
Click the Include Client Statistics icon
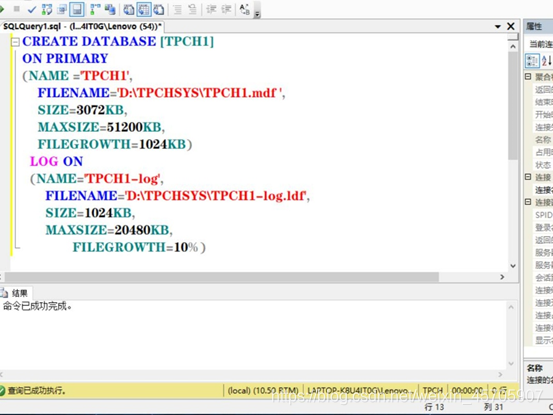110,10
